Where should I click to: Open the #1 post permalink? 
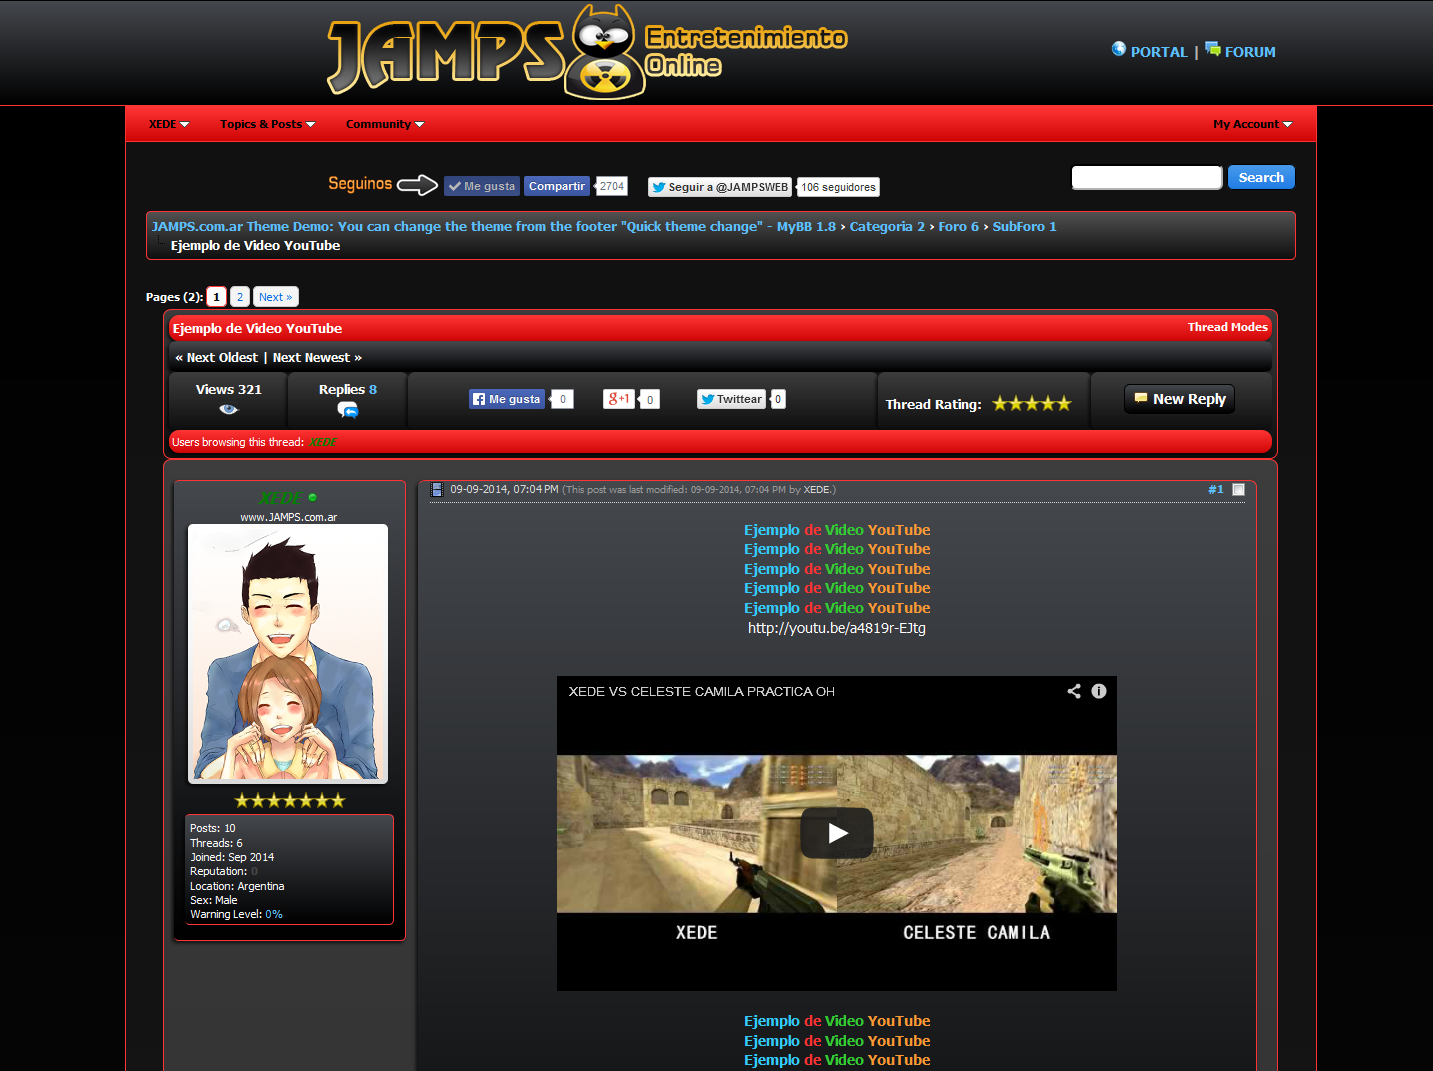(1216, 490)
